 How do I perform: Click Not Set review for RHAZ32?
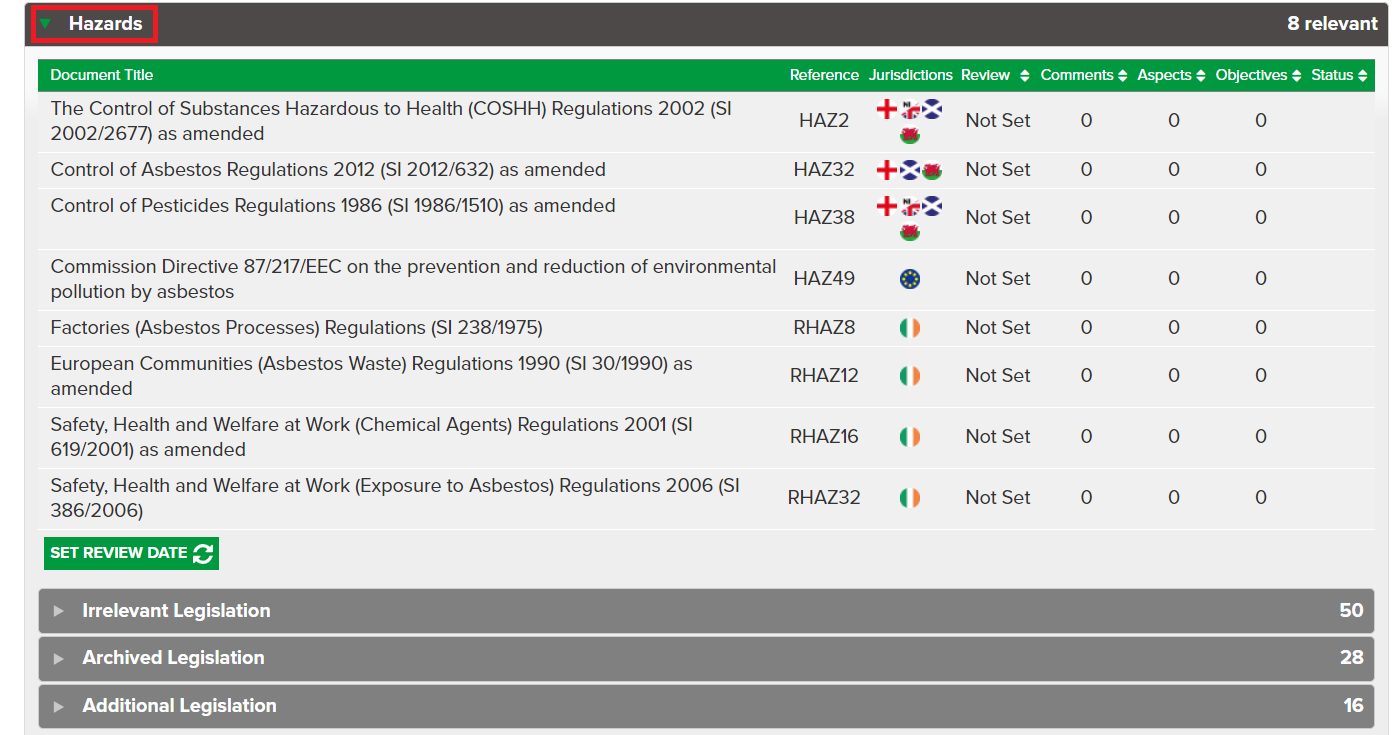998,498
